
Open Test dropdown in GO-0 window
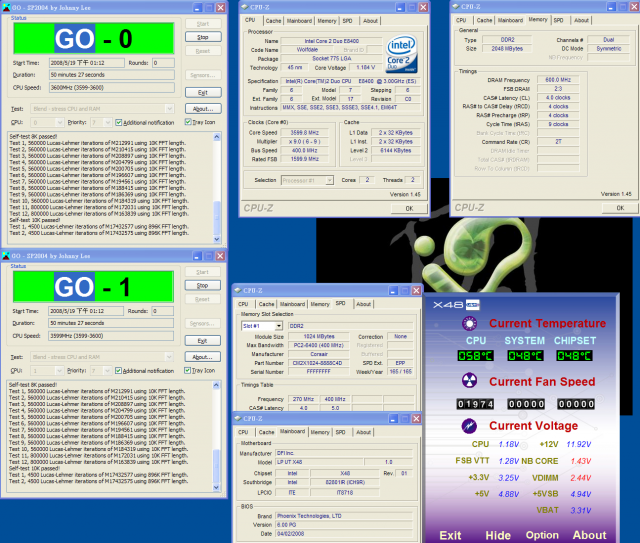tap(169, 109)
